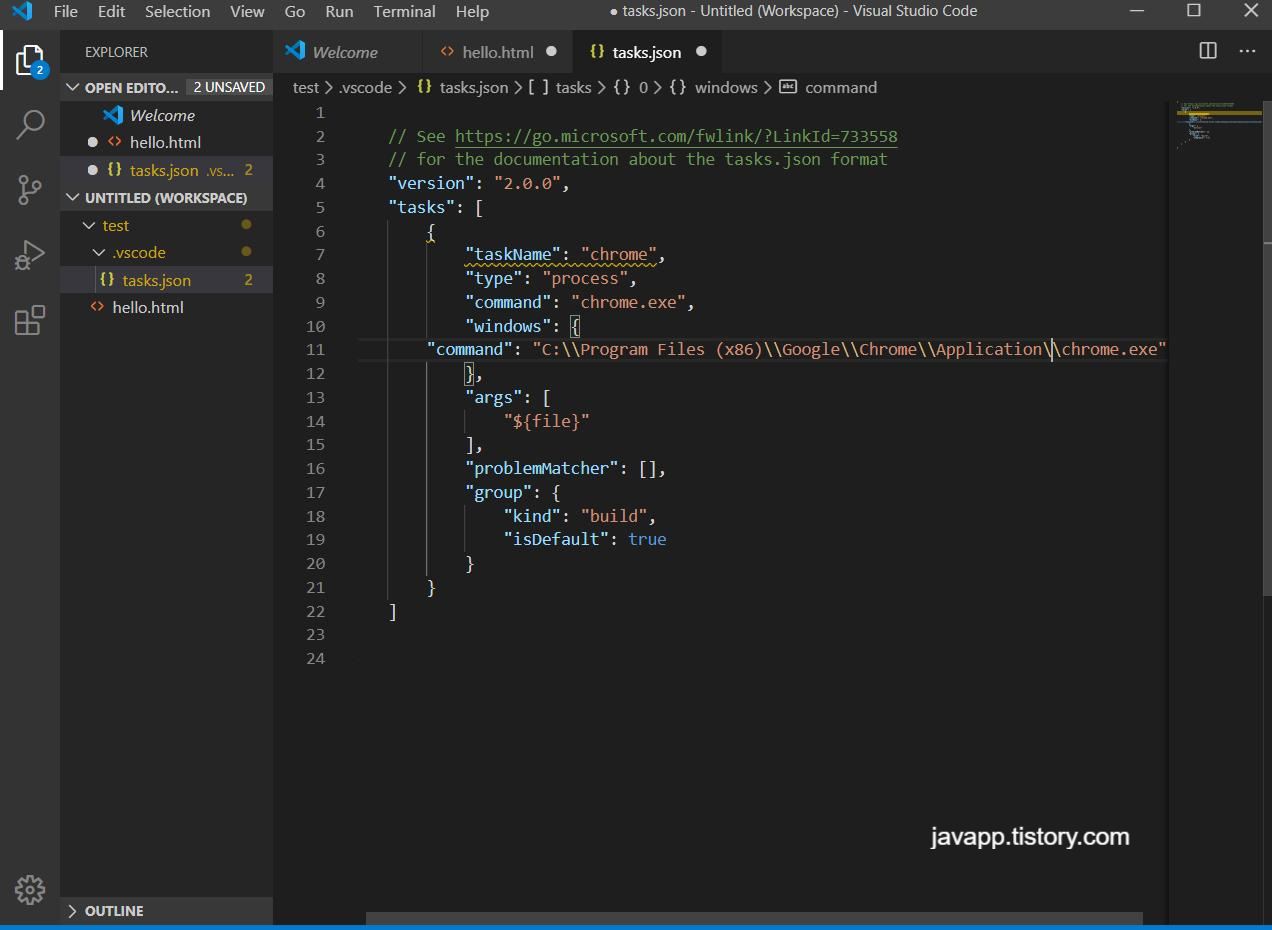The height and width of the screenshot is (930, 1272).
Task: Click the test breadcrumb
Action: [306, 87]
